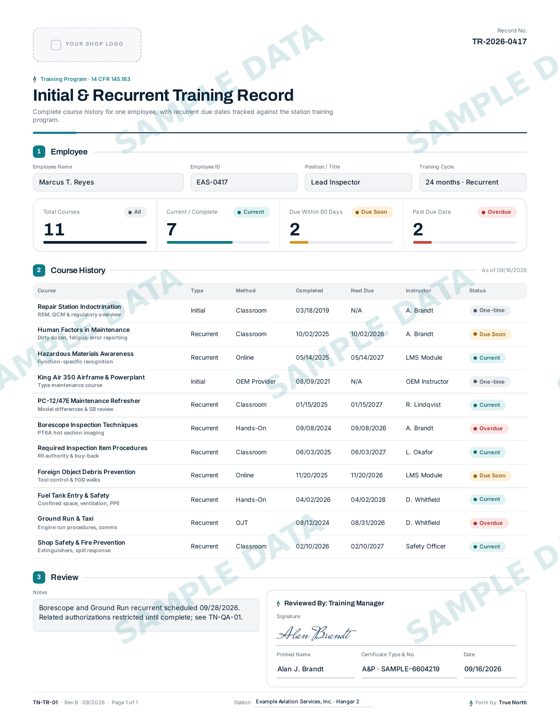Screen dimensions: 560x725
Task: Click the review Date field 09/16/2026
Action: 490,669
